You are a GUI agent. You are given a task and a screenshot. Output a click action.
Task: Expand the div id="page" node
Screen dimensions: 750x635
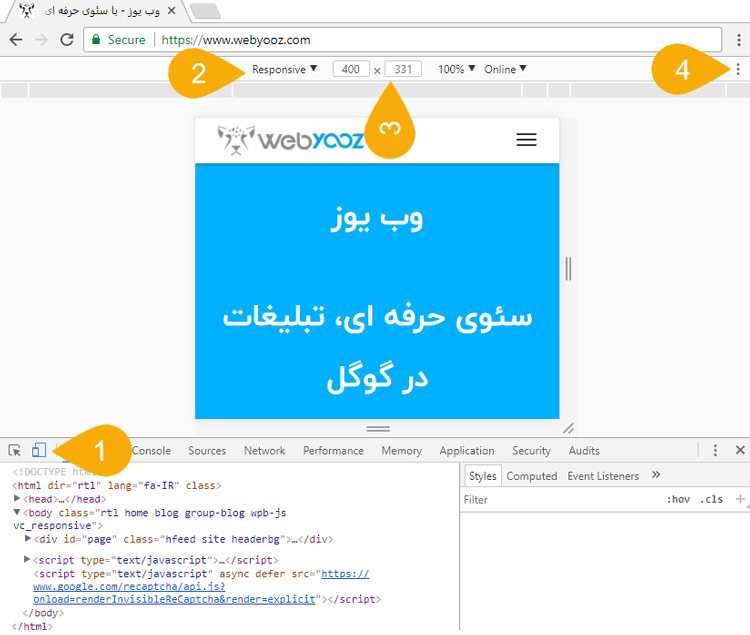point(28,538)
